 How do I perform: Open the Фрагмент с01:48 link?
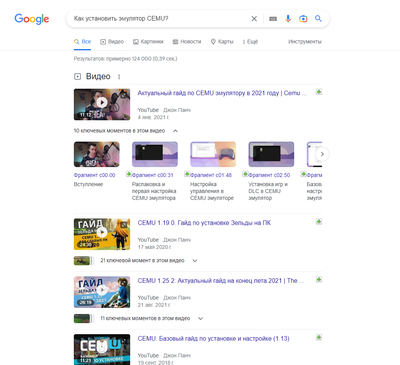tap(211, 175)
